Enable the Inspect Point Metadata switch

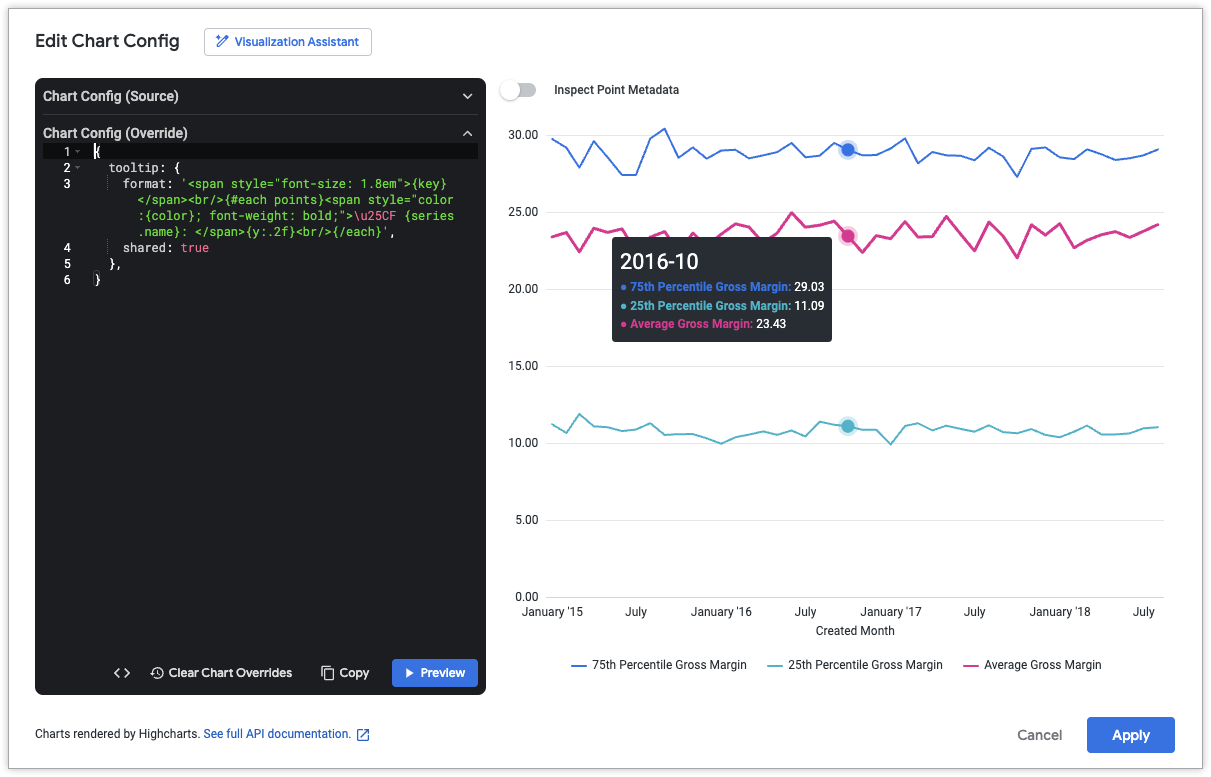[x=512, y=90]
